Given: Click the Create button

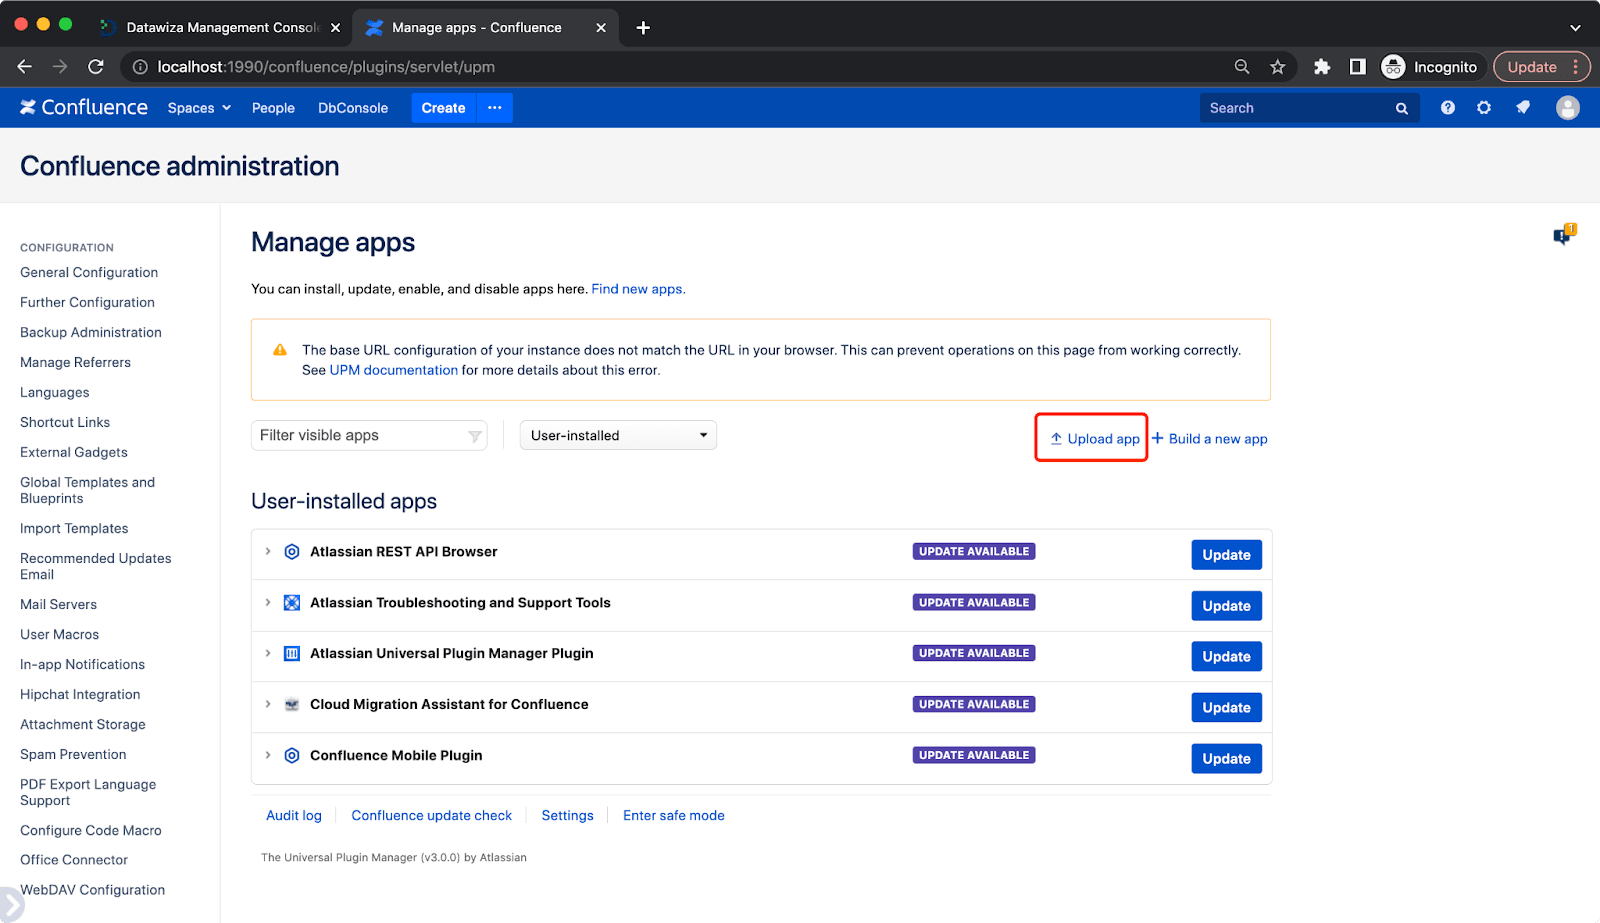Looking at the screenshot, I should (443, 108).
